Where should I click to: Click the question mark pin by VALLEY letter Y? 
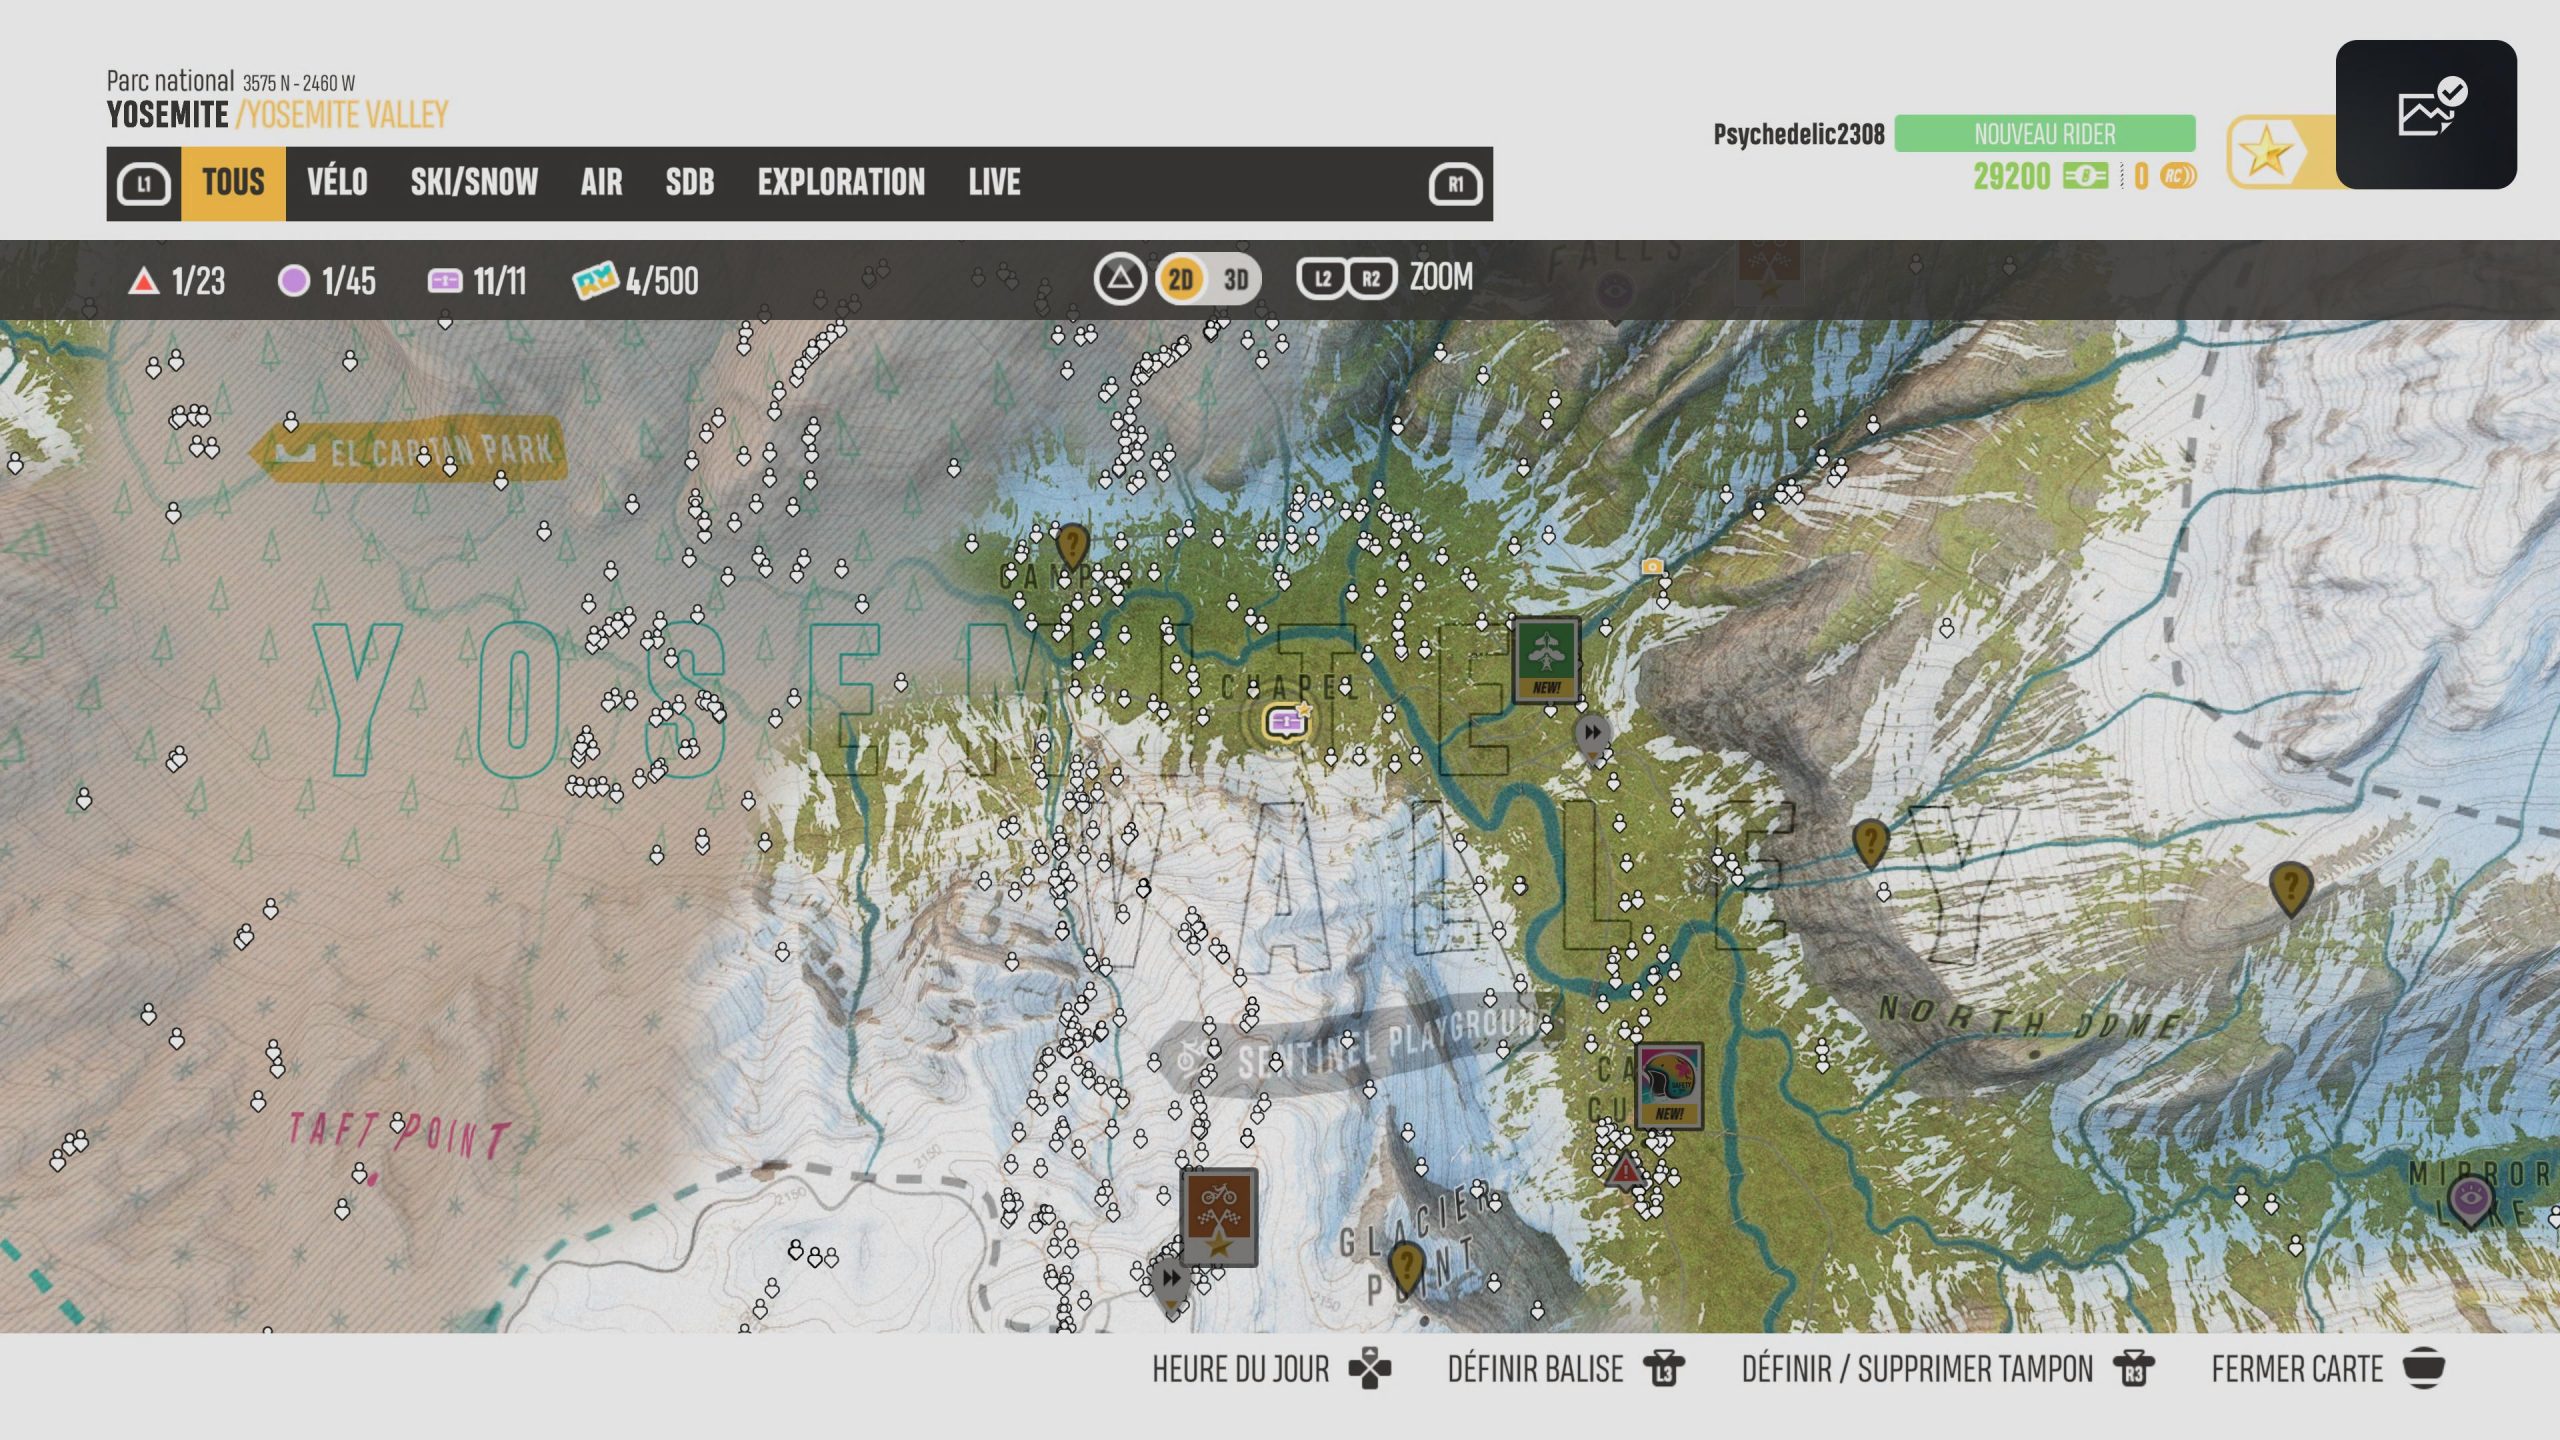[1870, 843]
